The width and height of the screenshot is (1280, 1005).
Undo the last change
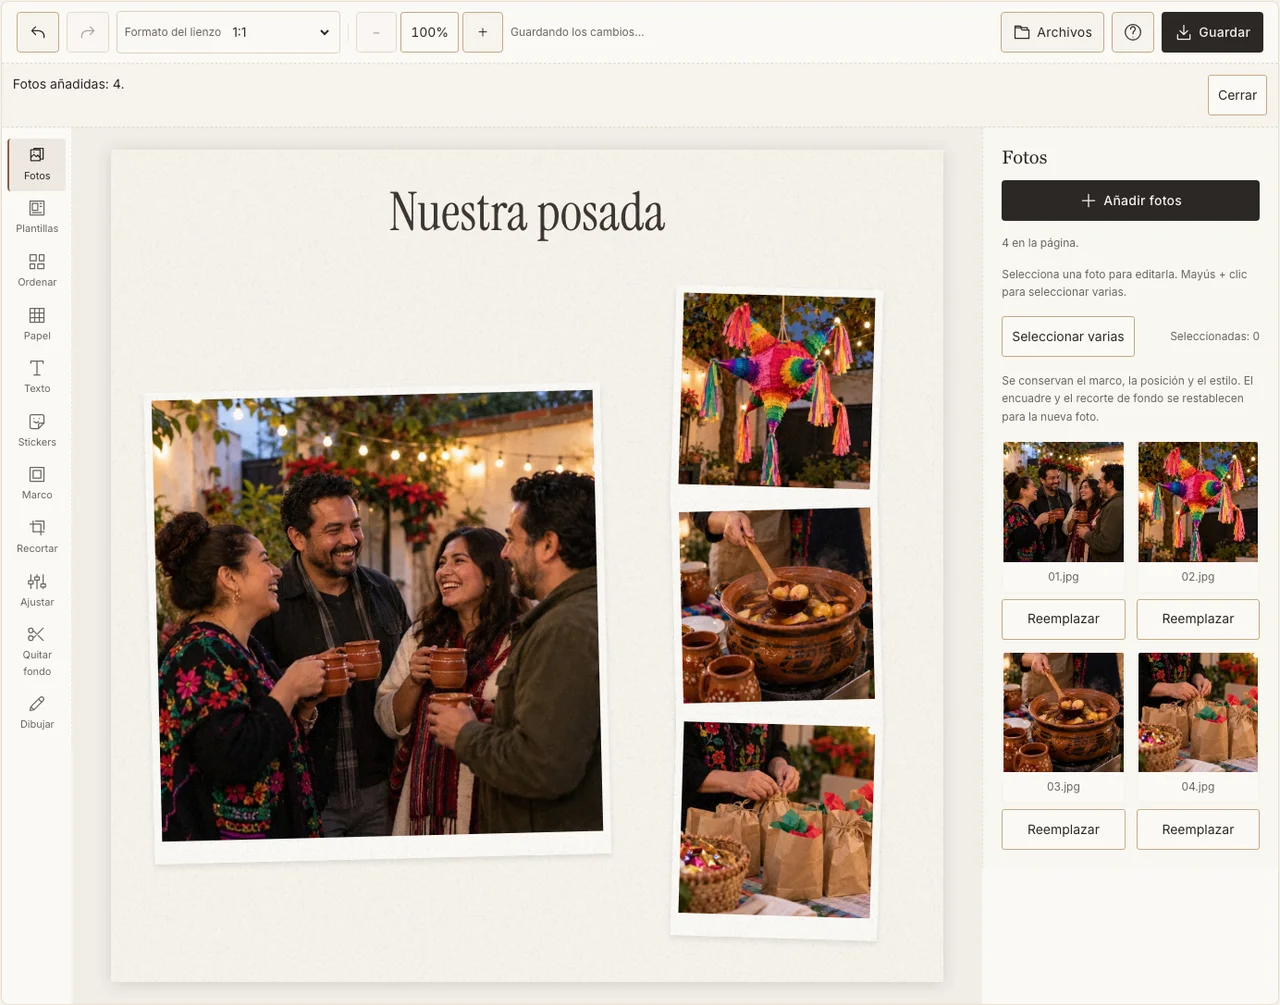38,32
